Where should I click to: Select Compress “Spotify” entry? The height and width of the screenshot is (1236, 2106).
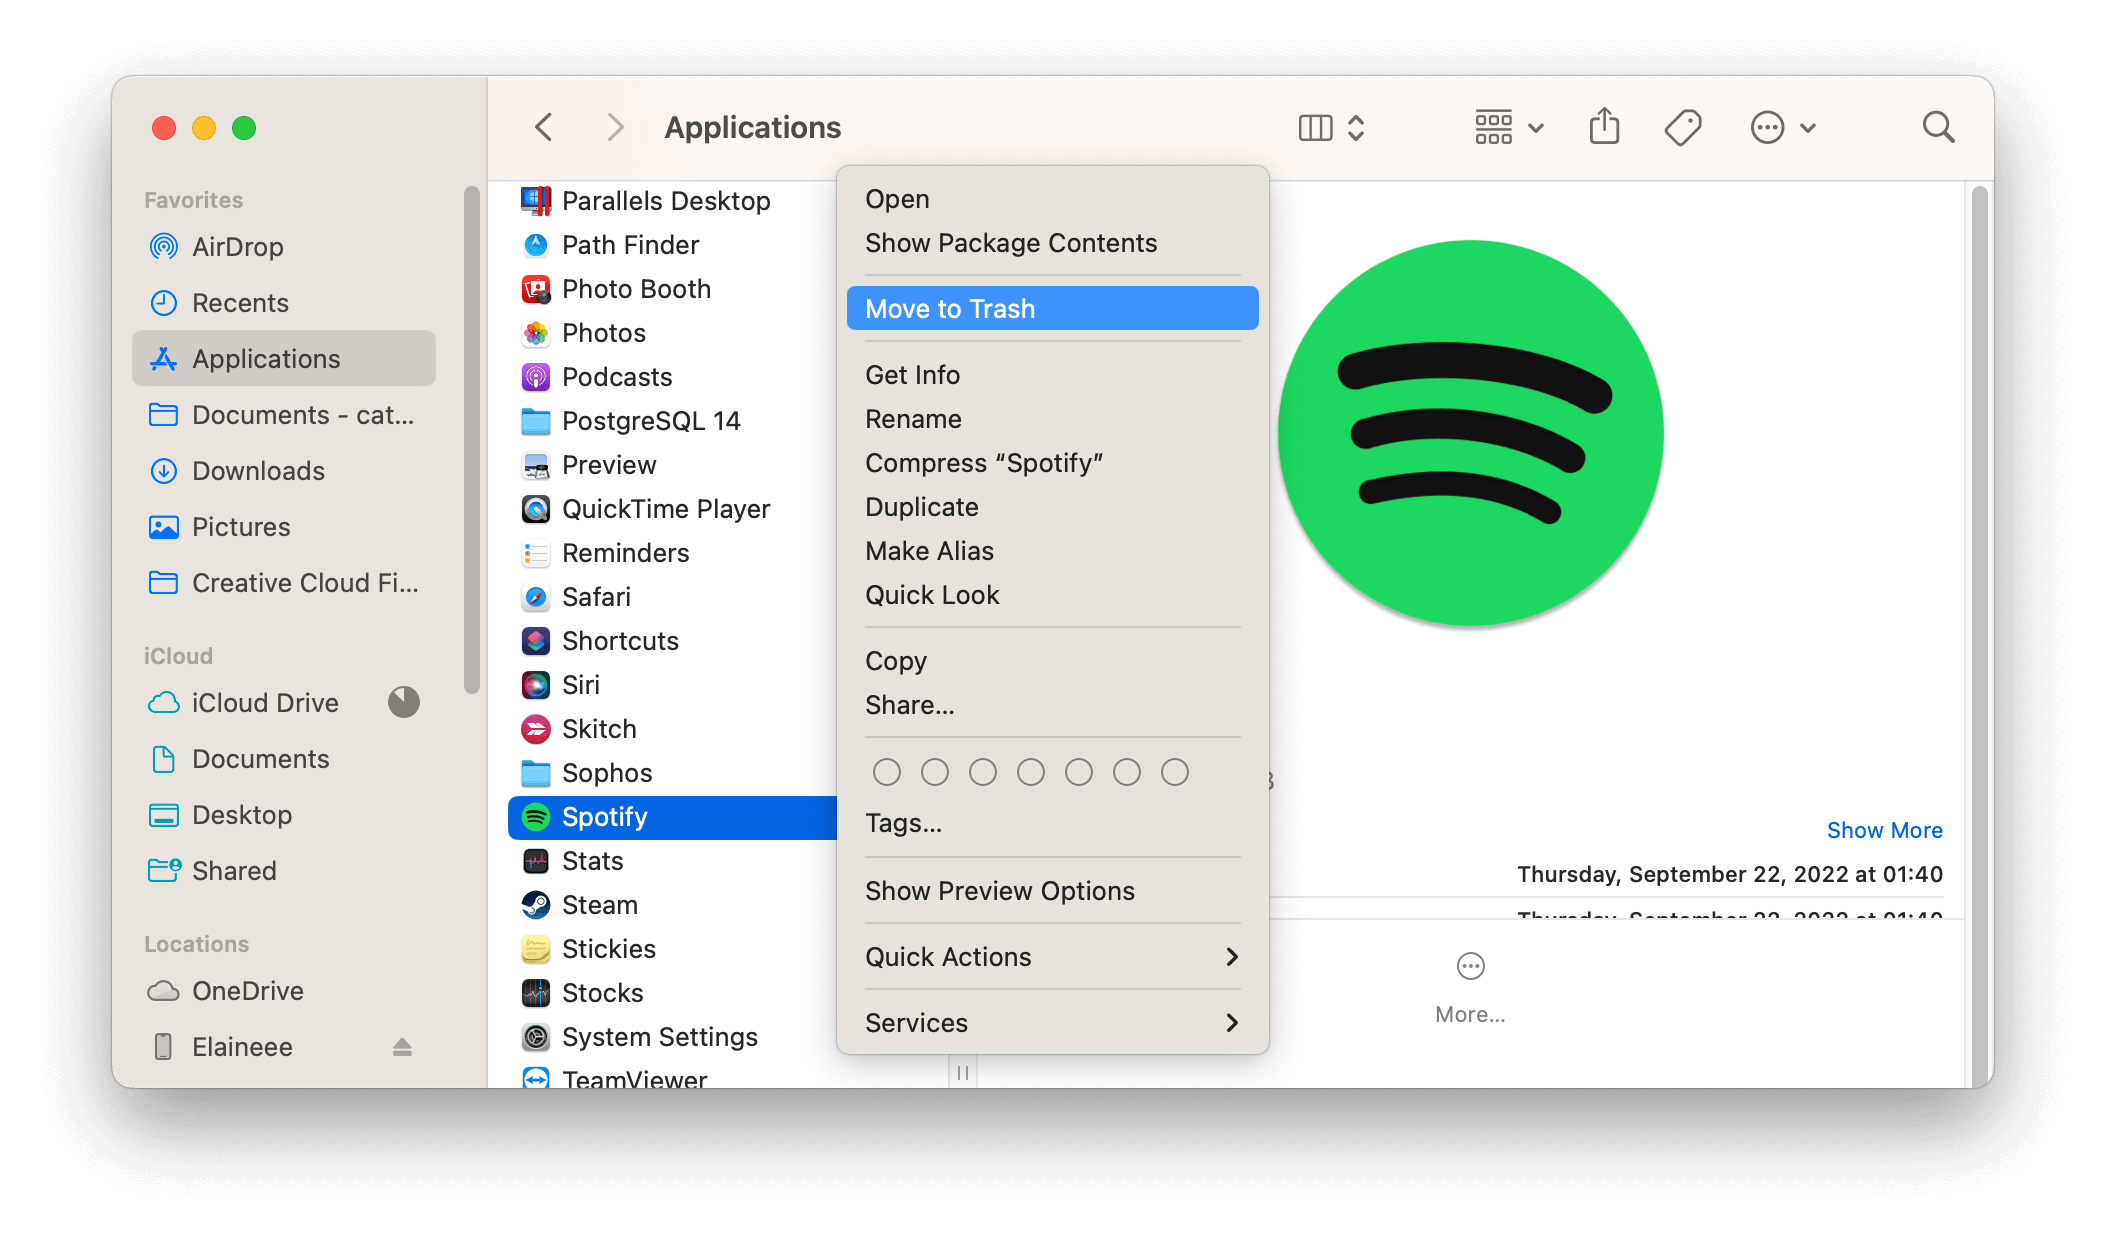coord(1052,463)
